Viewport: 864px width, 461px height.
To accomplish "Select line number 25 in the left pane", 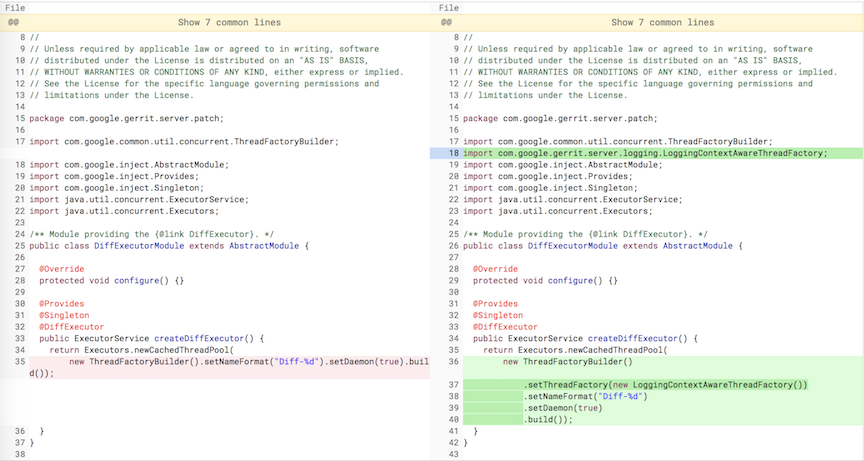I will tap(19, 234).
